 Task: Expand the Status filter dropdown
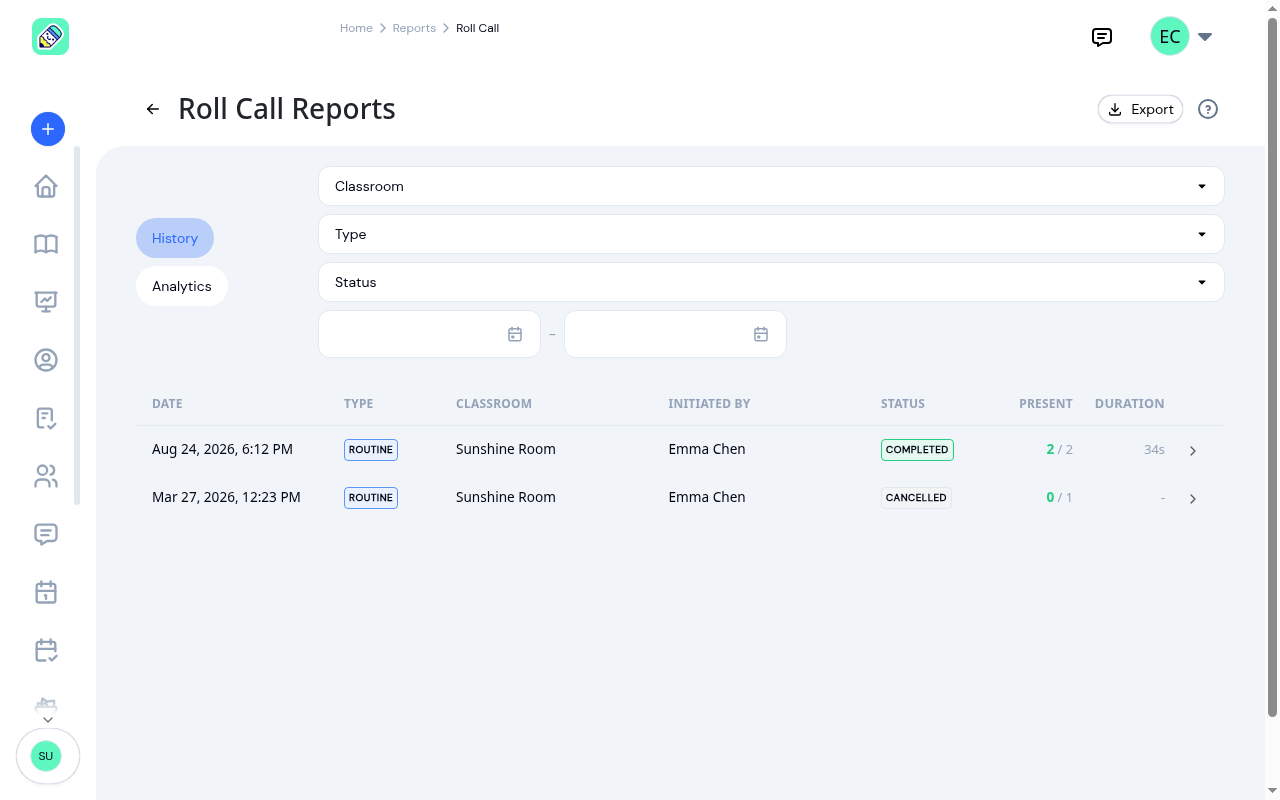[x=771, y=282]
